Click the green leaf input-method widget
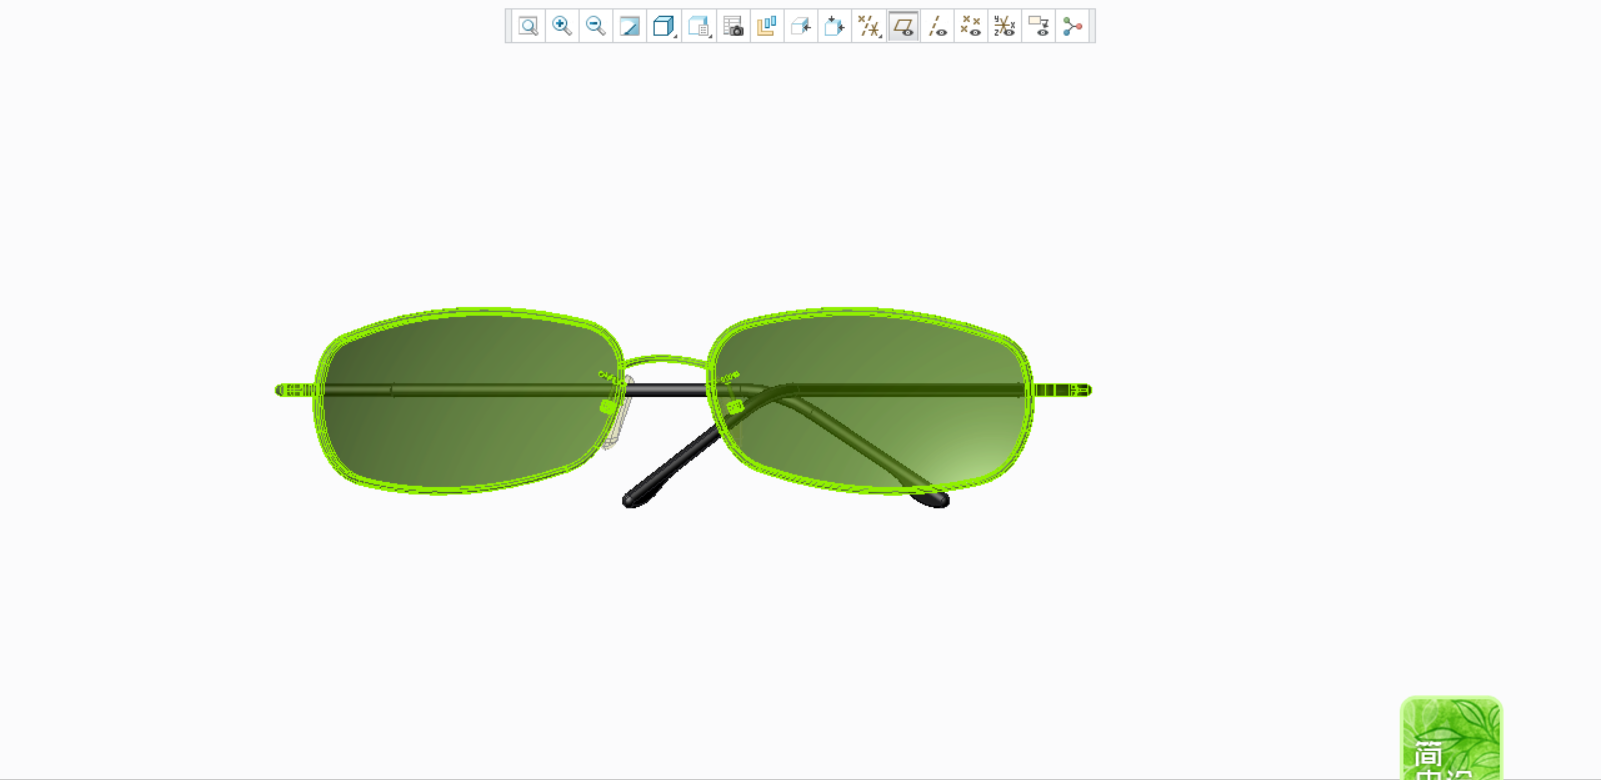 (1451, 738)
